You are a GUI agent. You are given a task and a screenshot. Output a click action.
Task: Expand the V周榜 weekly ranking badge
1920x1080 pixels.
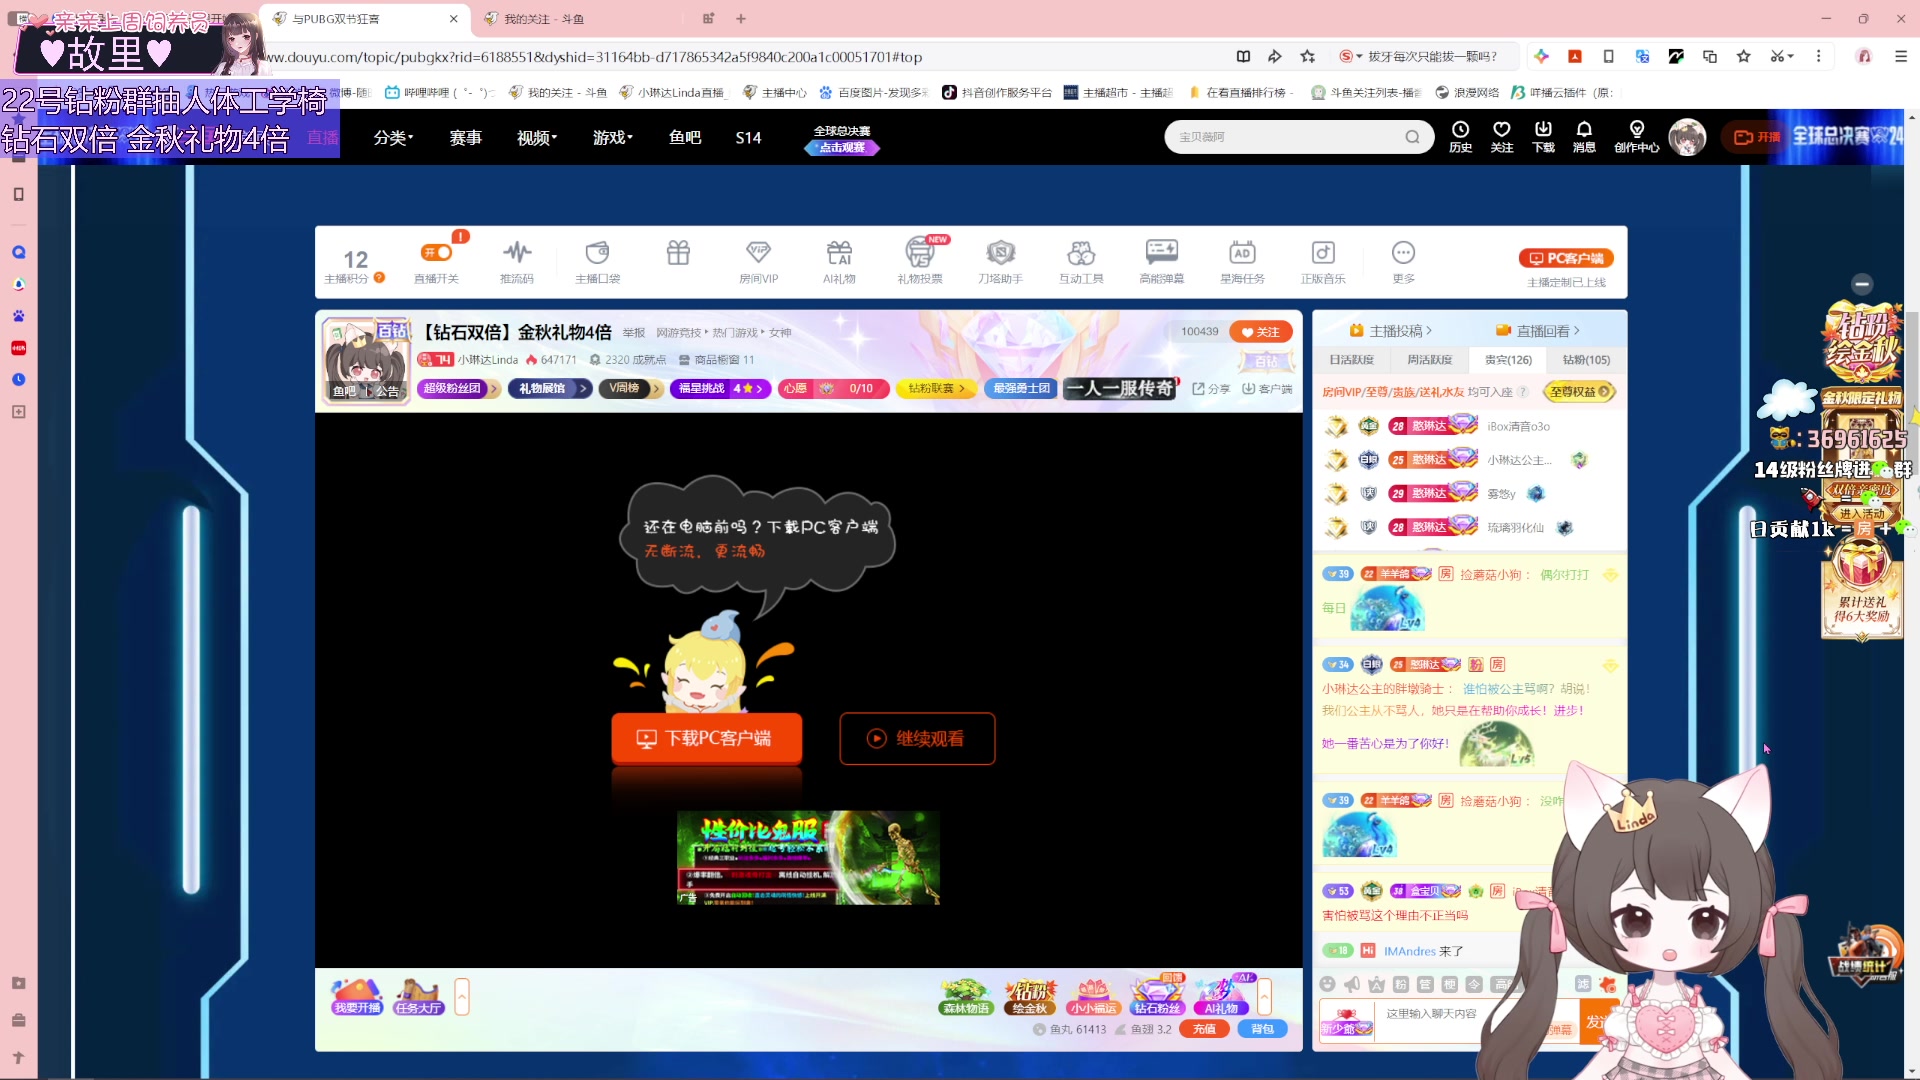click(630, 388)
